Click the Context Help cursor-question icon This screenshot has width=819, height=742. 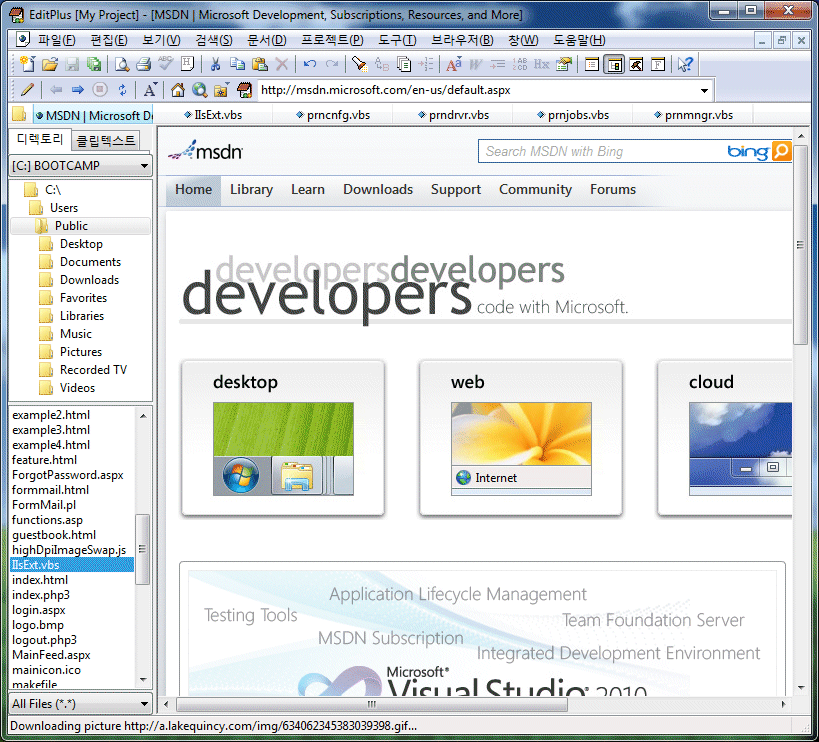(685, 64)
